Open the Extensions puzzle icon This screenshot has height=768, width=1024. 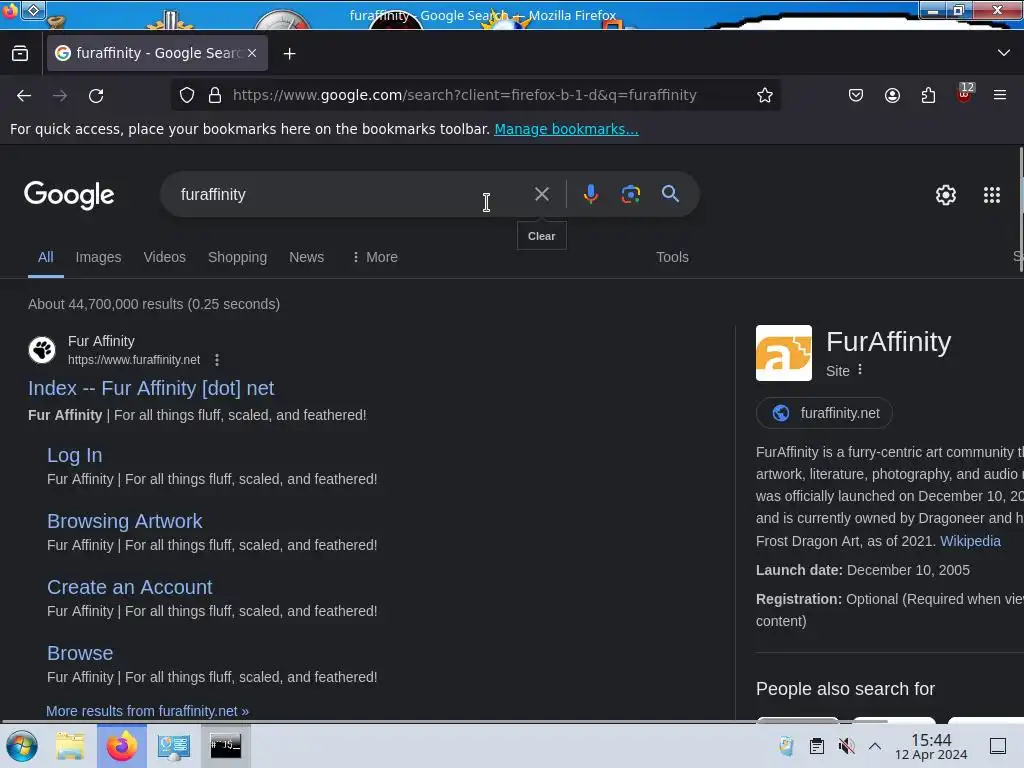coord(928,95)
